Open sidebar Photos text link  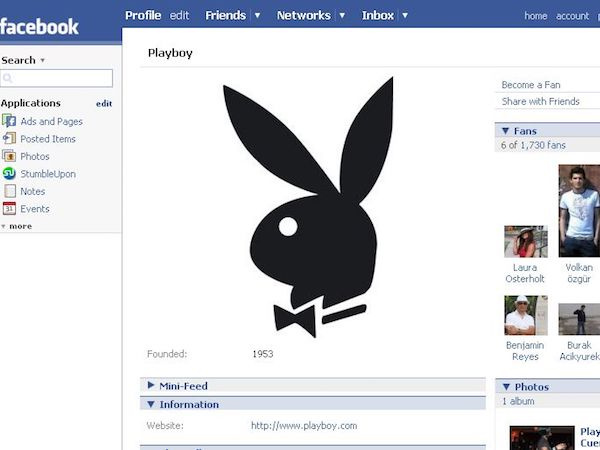(35, 156)
